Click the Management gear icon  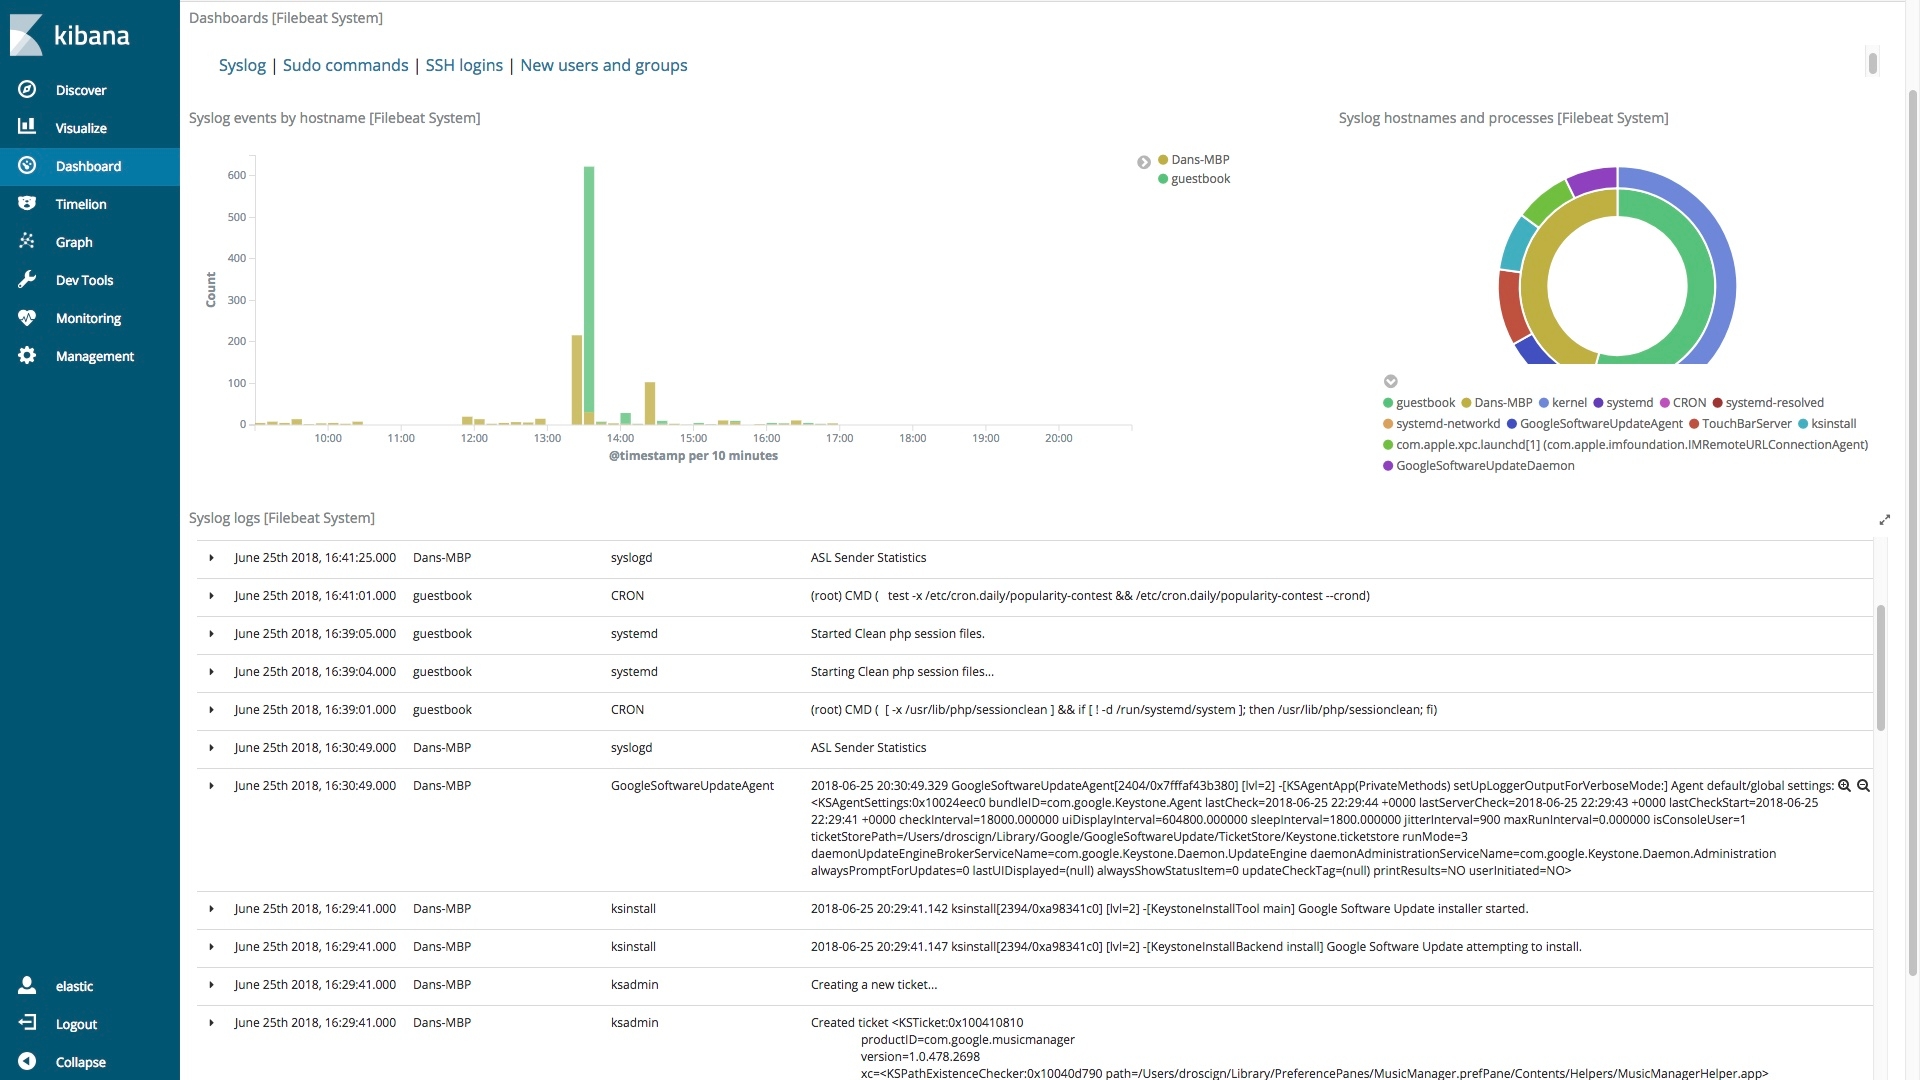point(27,355)
